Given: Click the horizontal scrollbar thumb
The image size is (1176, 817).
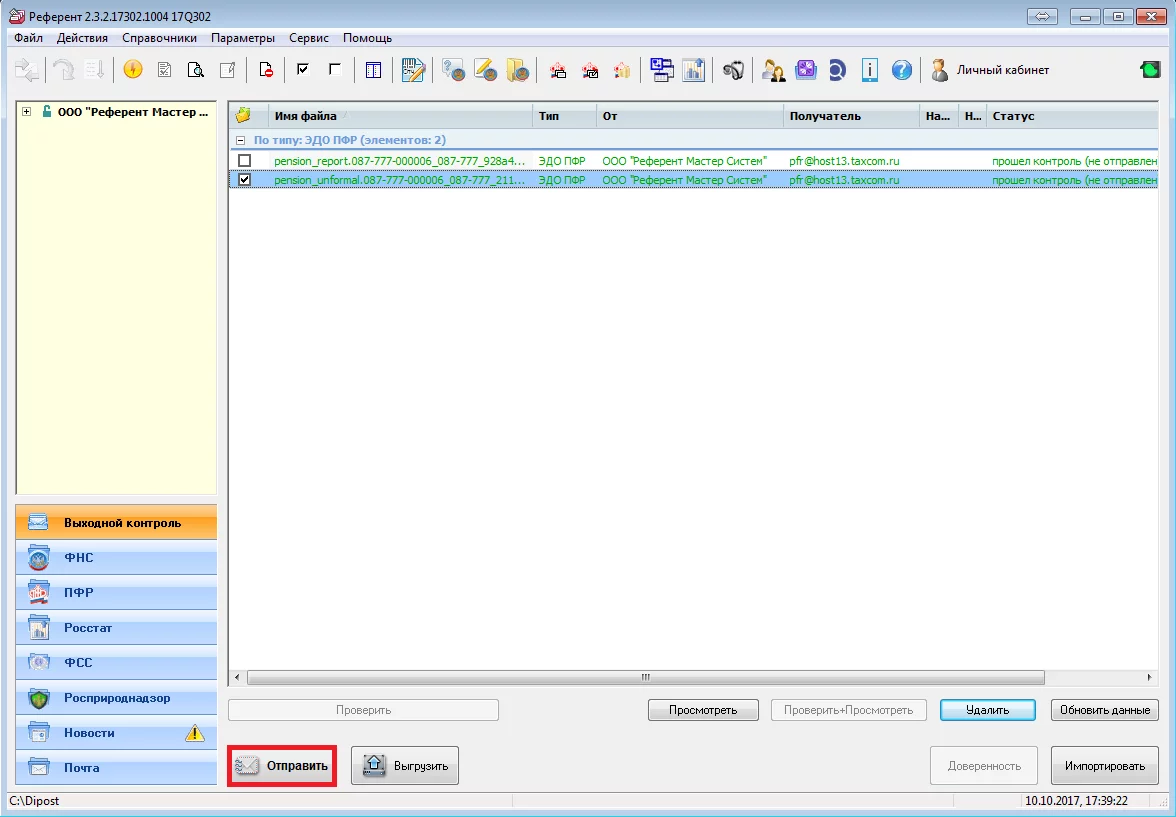Looking at the screenshot, I should coord(646,677).
